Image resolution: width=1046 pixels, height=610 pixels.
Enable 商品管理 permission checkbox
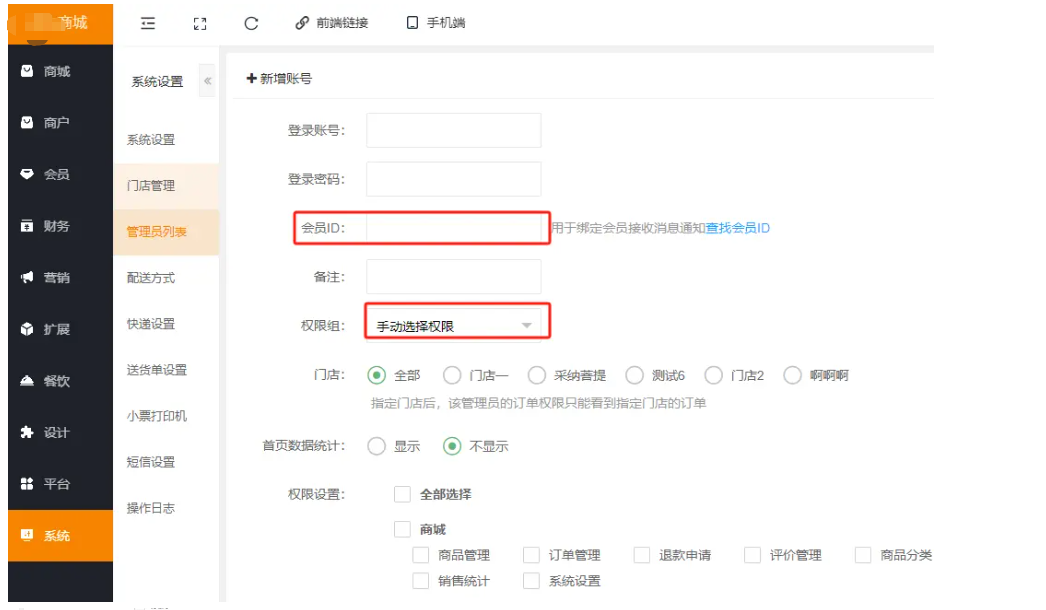[x=421, y=555]
